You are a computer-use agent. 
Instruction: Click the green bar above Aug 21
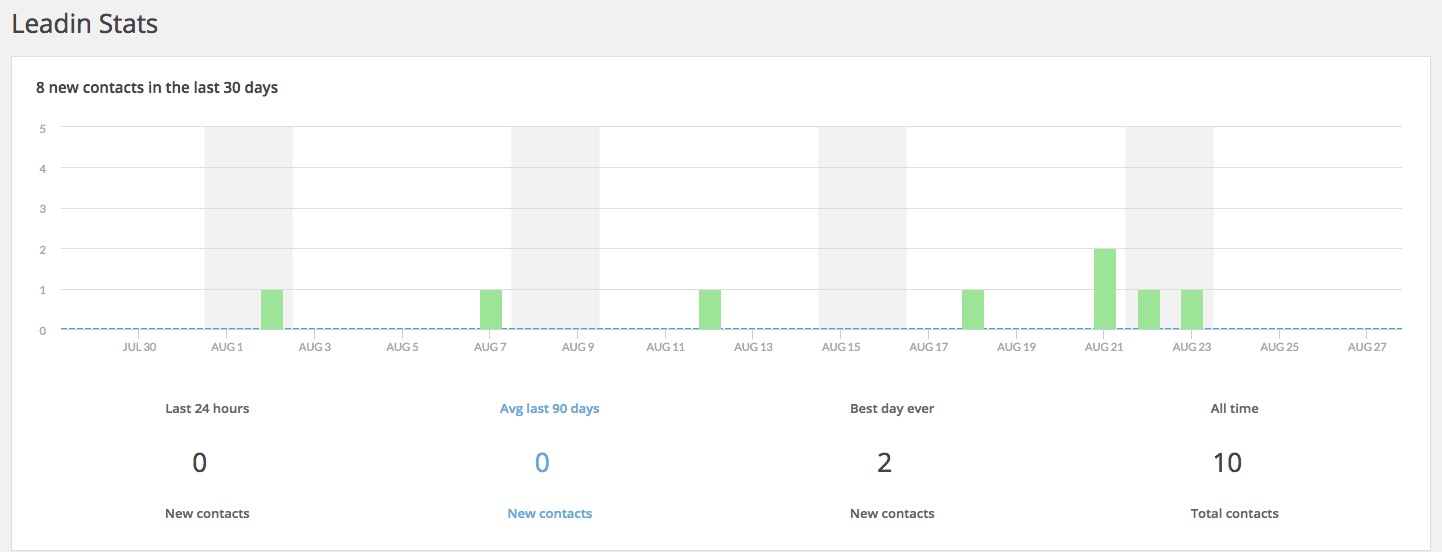pyautogui.click(x=1105, y=289)
